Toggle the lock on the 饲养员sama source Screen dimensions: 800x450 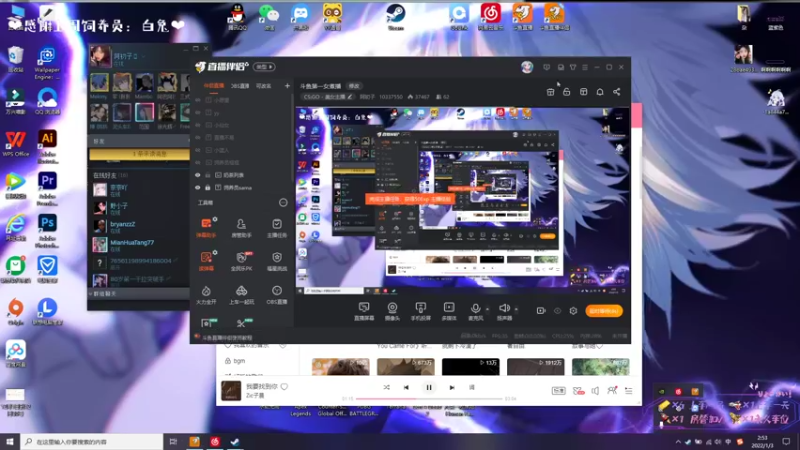[208, 188]
